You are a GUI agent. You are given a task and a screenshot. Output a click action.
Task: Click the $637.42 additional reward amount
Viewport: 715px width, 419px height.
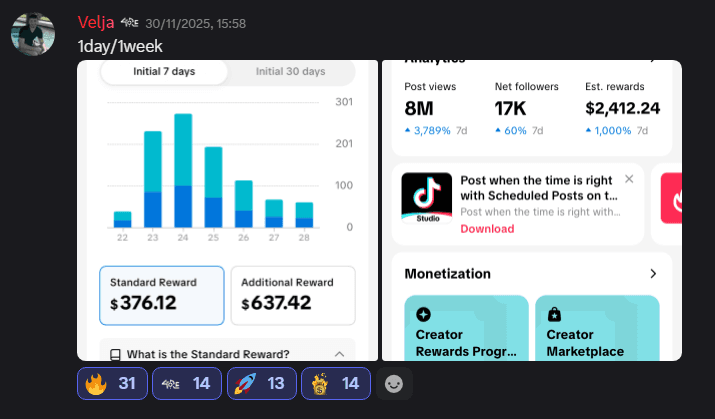[x=276, y=303]
